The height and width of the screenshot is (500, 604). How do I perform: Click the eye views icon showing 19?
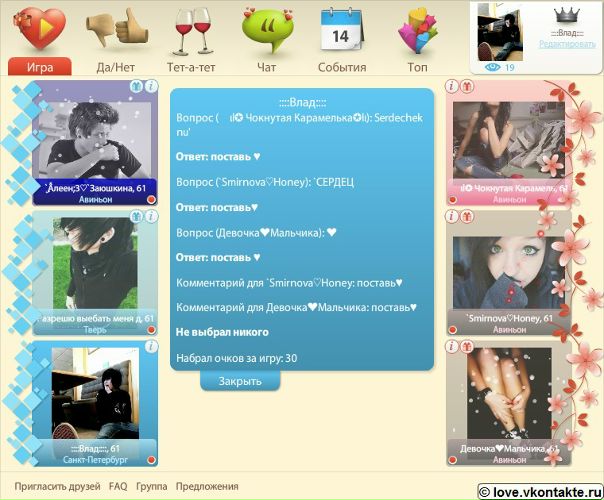click(491, 67)
